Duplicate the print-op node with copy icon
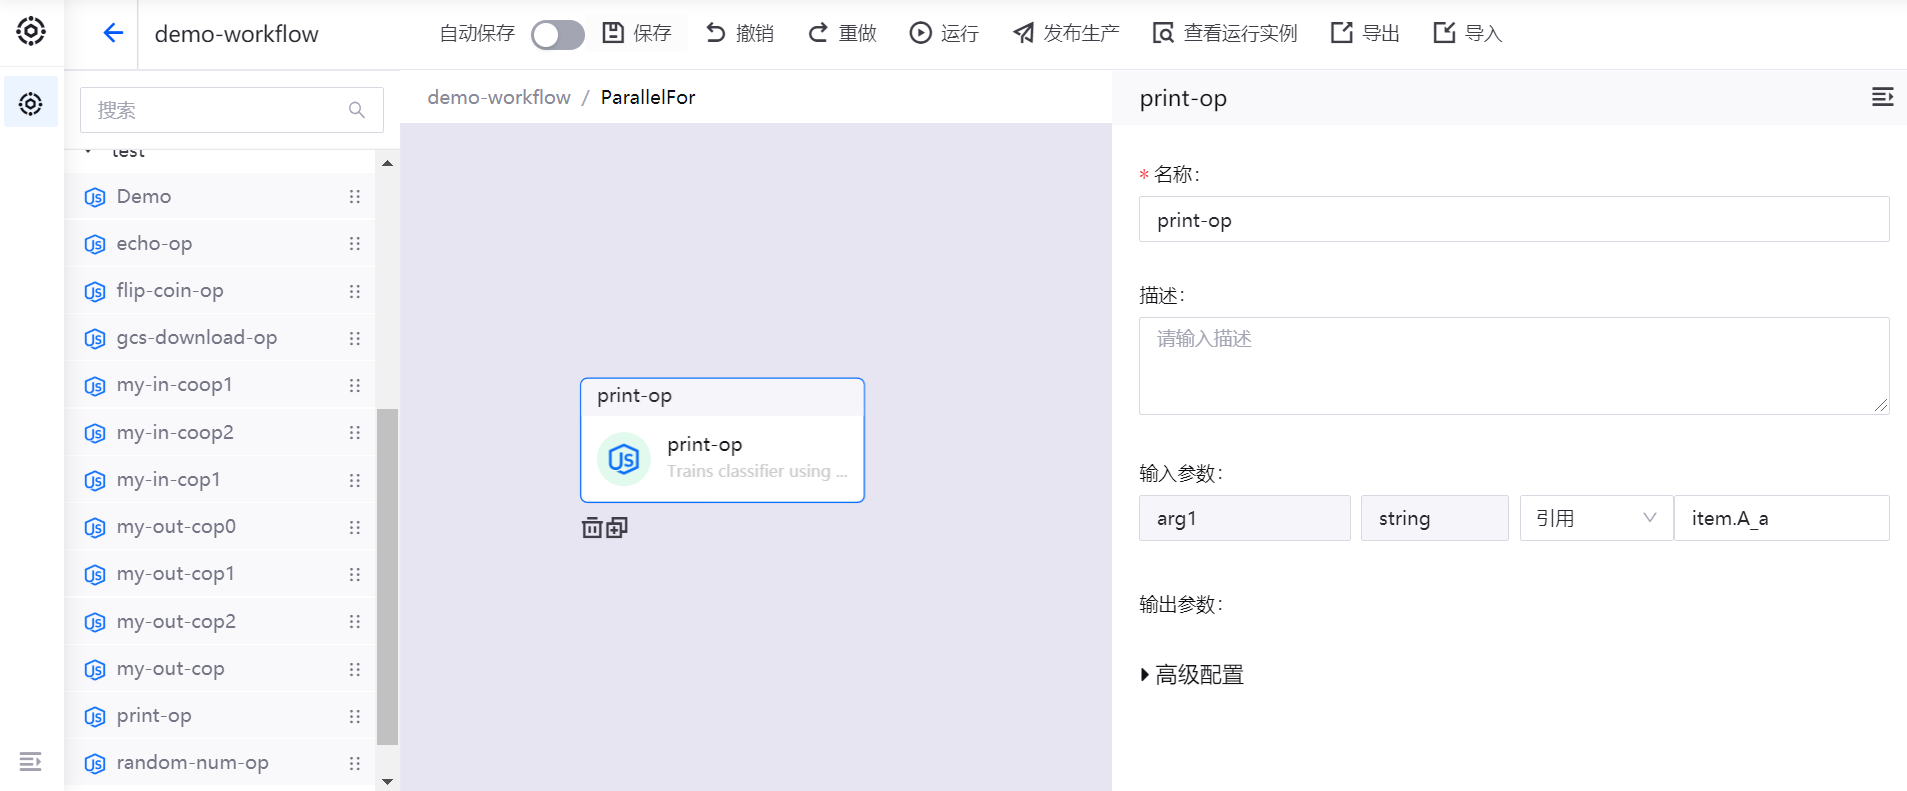The height and width of the screenshot is (791, 1907). pyautogui.click(x=617, y=527)
